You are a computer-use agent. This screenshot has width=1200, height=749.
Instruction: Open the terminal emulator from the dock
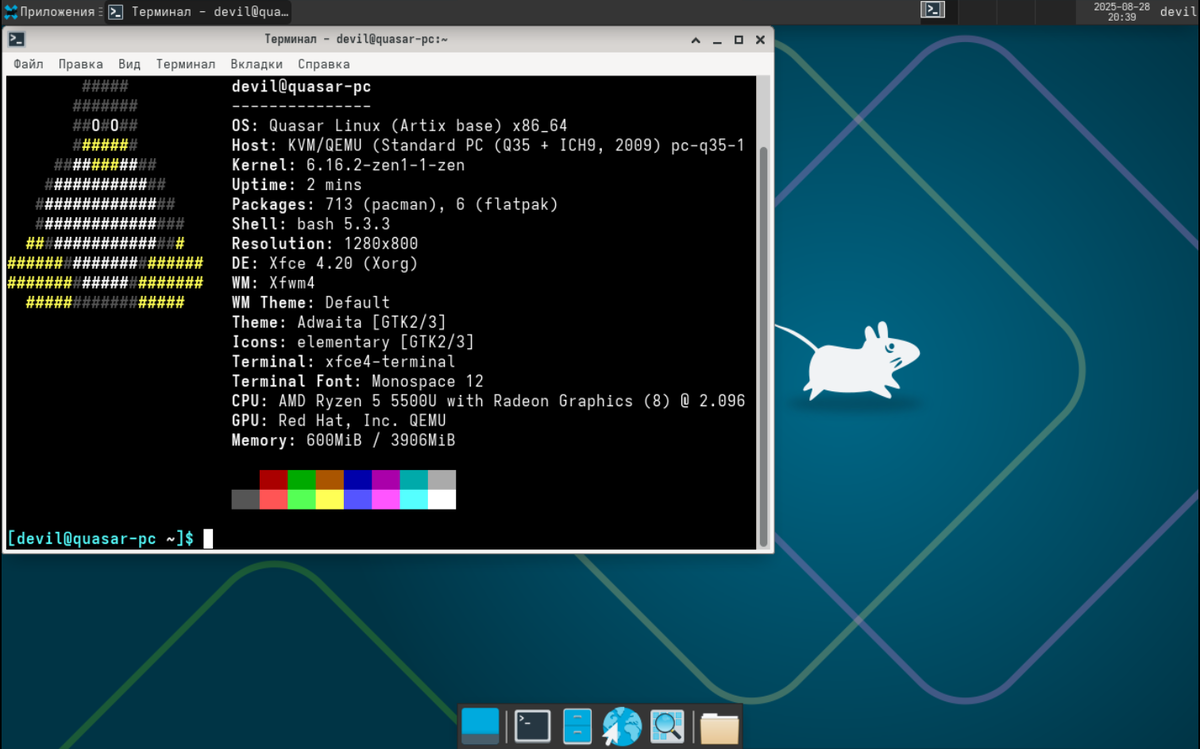point(531,726)
